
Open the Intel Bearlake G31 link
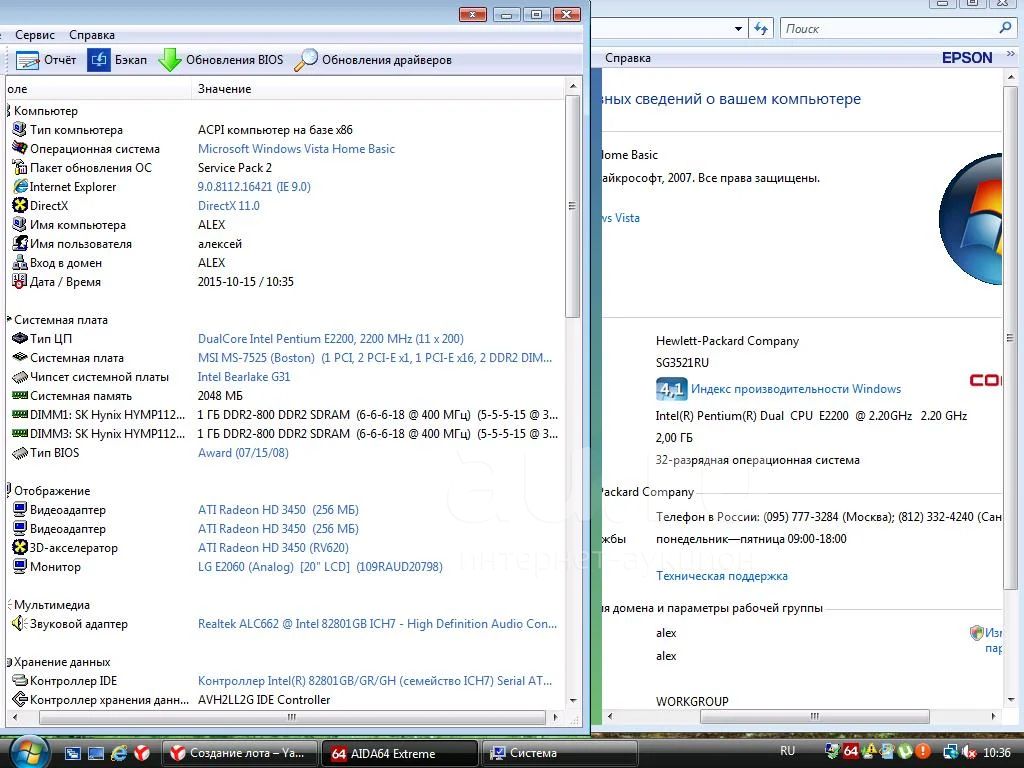tap(244, 376)
